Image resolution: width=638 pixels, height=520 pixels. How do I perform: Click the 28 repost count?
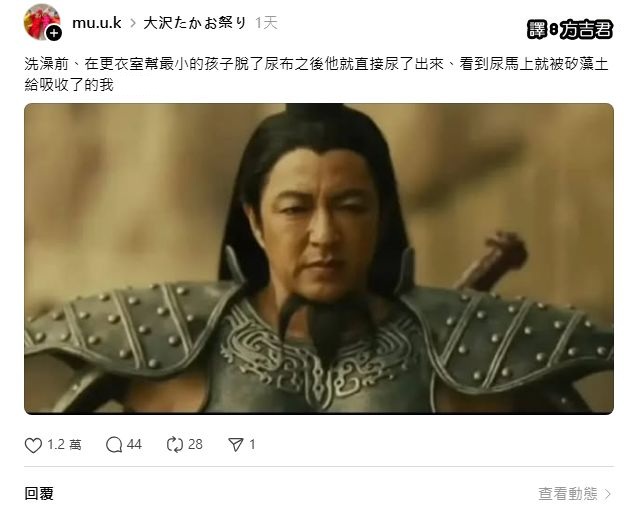[x=195, y=445]
